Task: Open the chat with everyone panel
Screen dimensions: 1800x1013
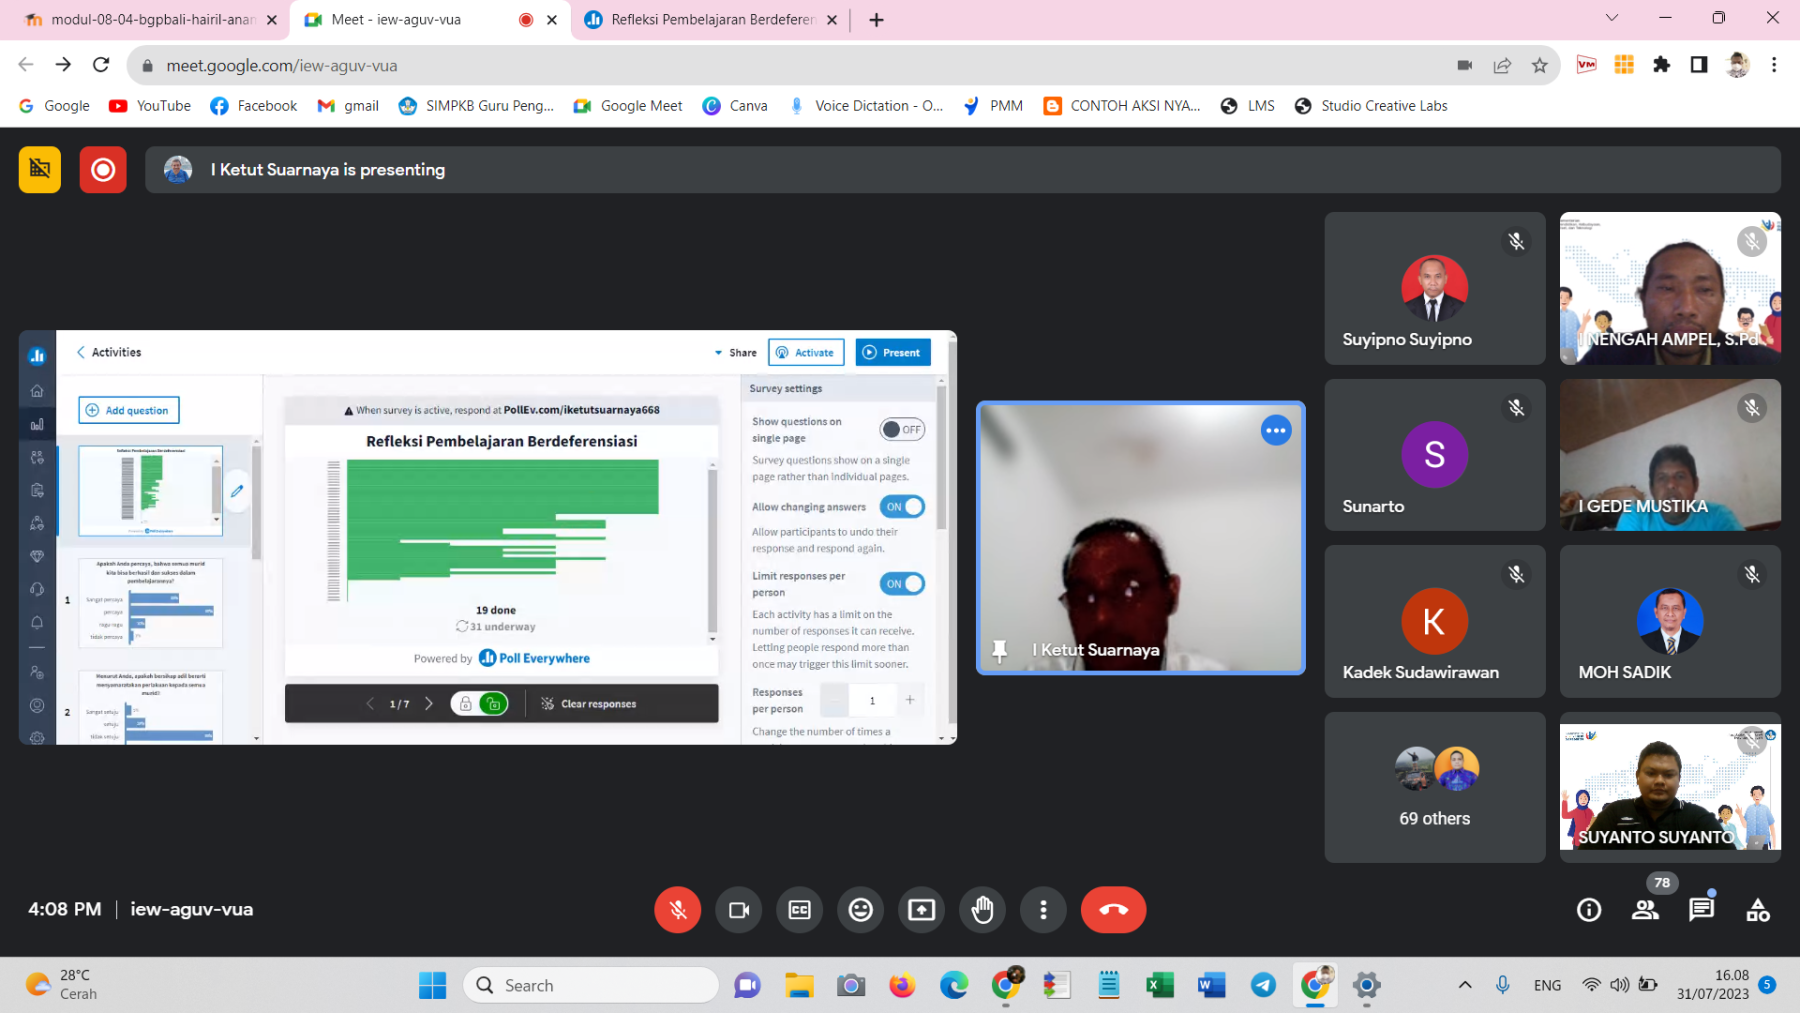Action: [1701, 910]
